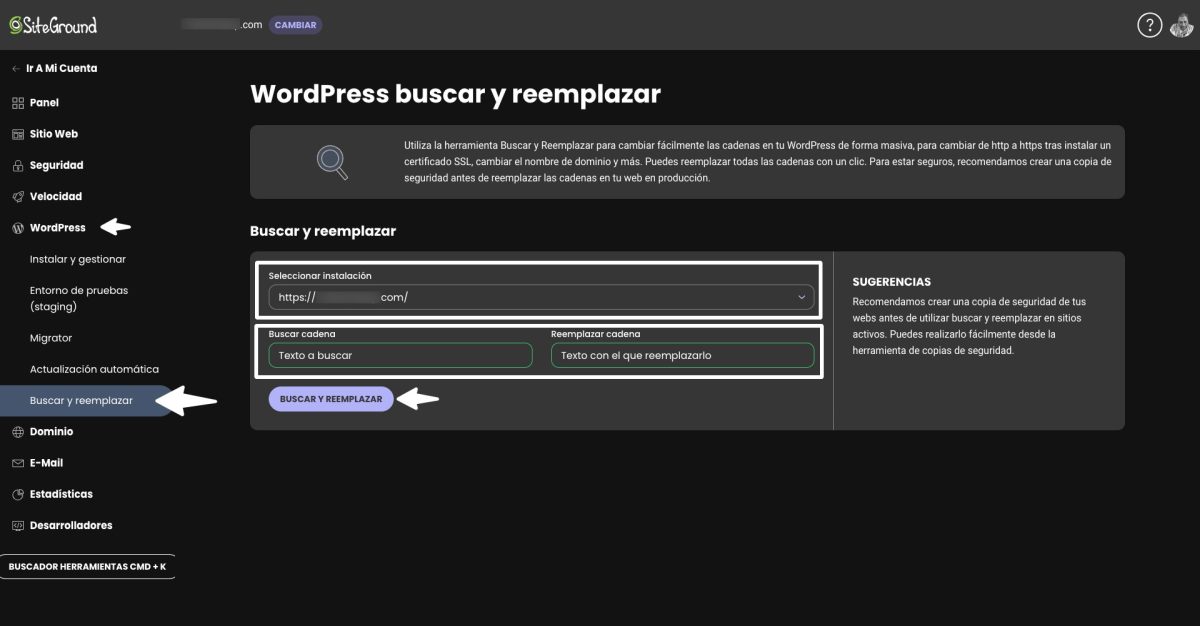Click the Velocidad speedometer icon
1200x626 pixels.
[16, 196]
